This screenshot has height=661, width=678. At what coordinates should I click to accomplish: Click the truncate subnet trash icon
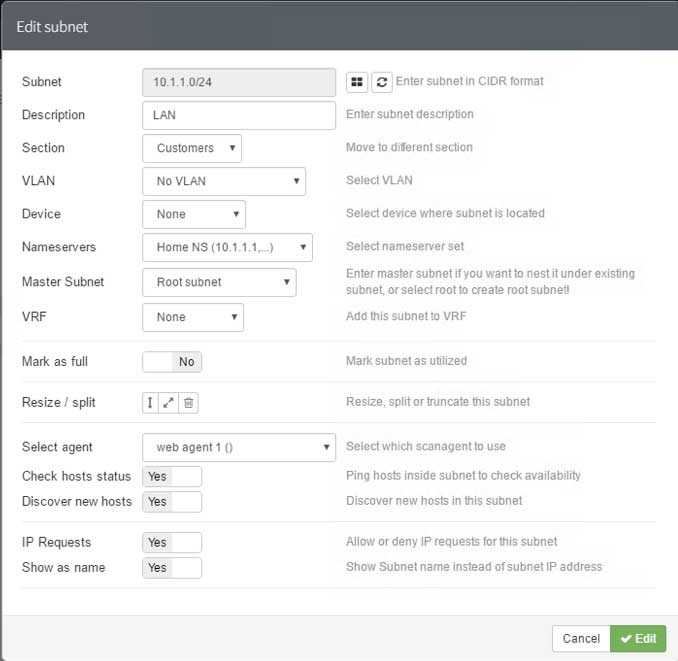pos(189,403)
